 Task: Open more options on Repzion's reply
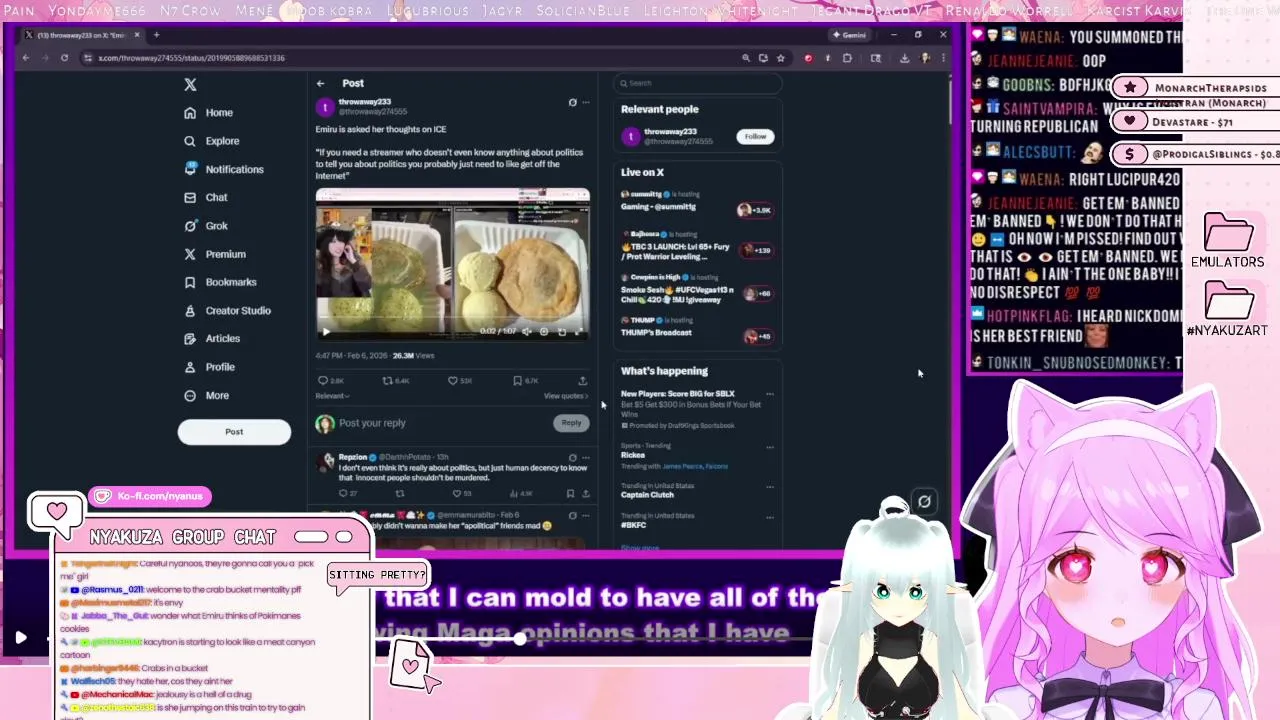coord(586,458)
